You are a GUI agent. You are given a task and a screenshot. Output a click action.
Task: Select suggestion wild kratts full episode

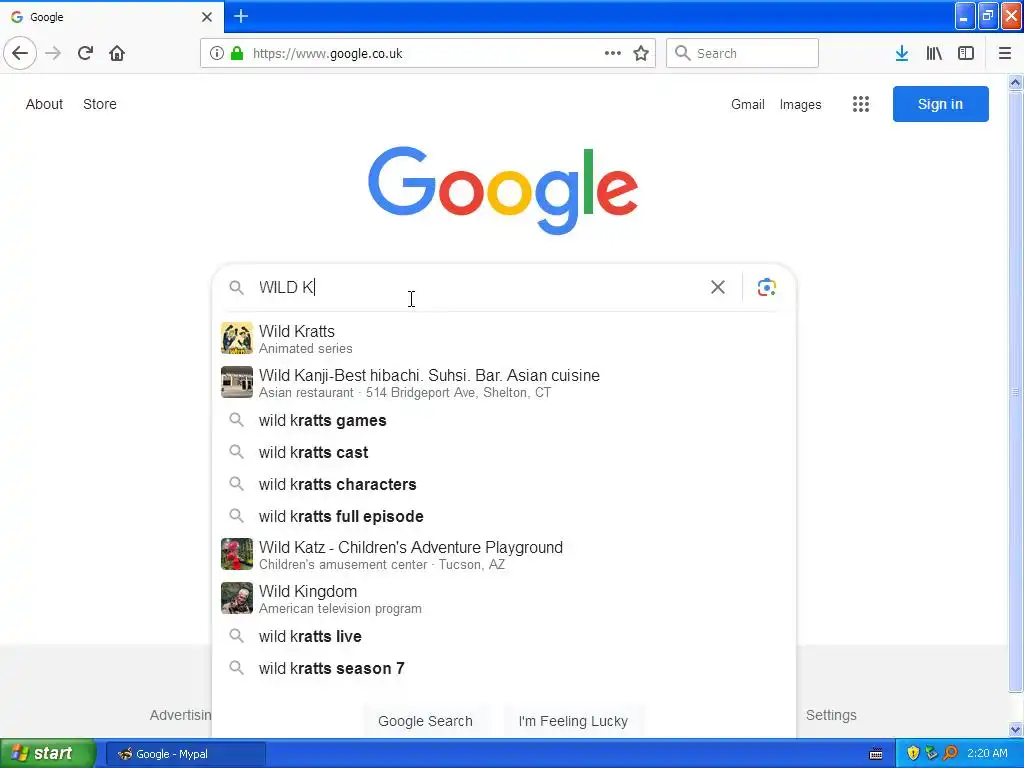(504, 517)
